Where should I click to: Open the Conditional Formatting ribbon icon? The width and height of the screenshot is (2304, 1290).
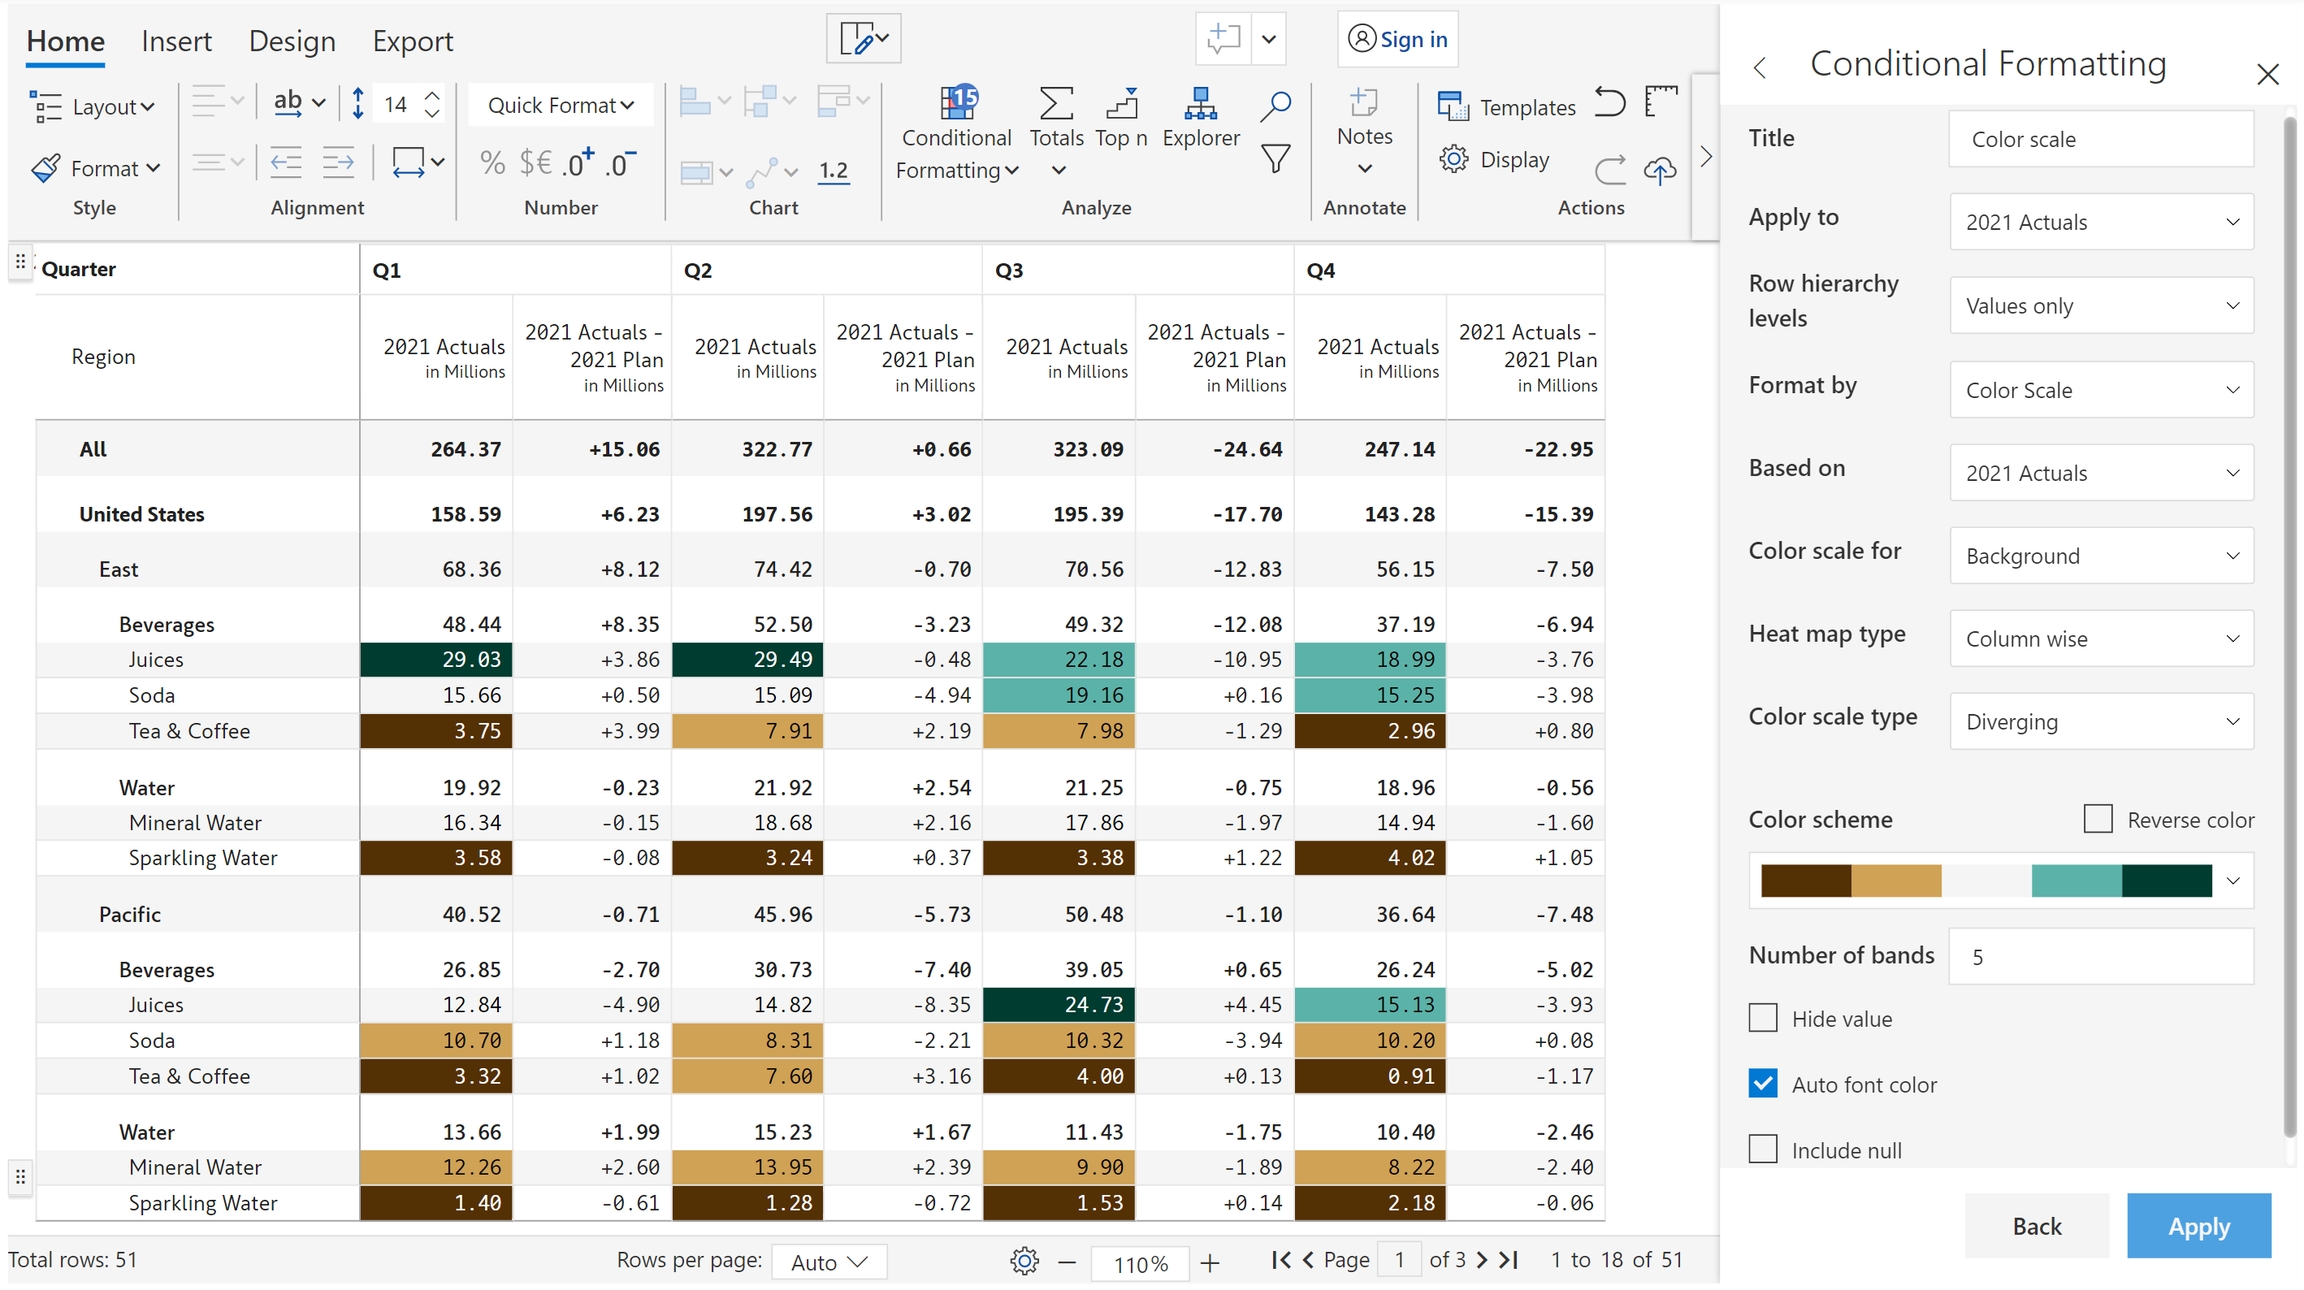[957, 103]
